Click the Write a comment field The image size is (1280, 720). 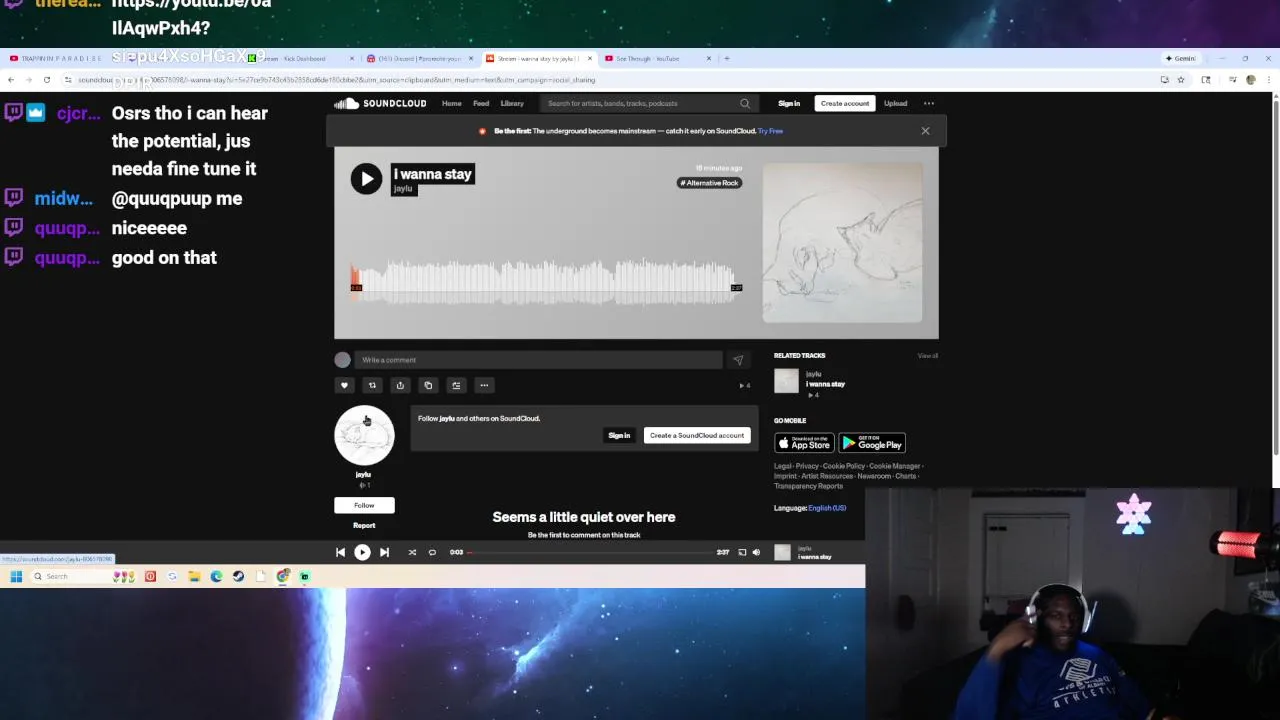coord(538,360)
